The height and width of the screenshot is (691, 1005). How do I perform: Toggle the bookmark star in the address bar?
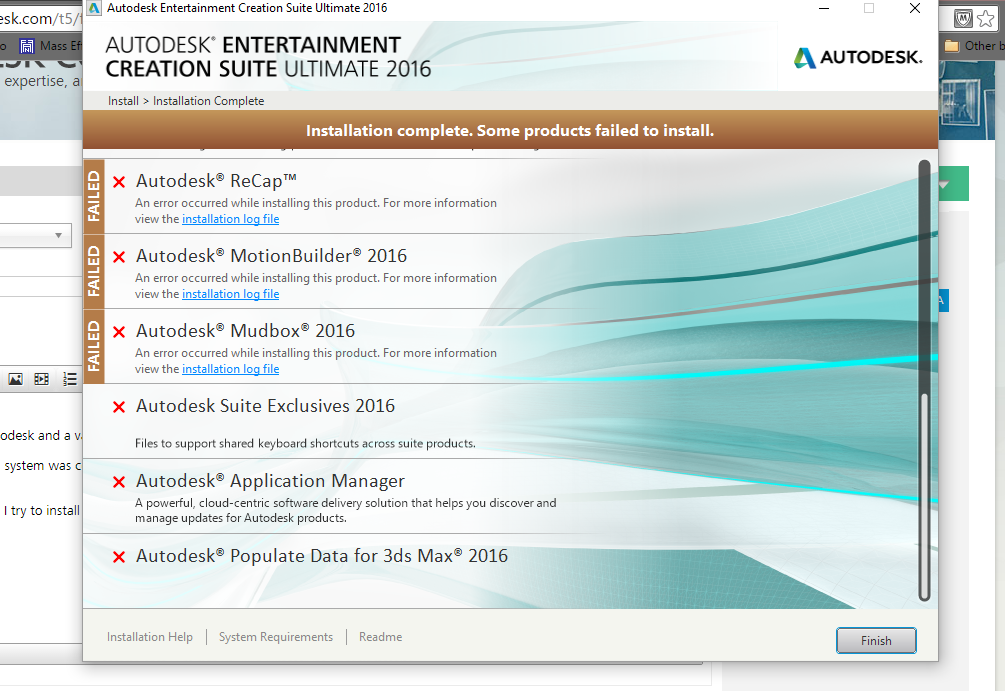coord(984,18)
